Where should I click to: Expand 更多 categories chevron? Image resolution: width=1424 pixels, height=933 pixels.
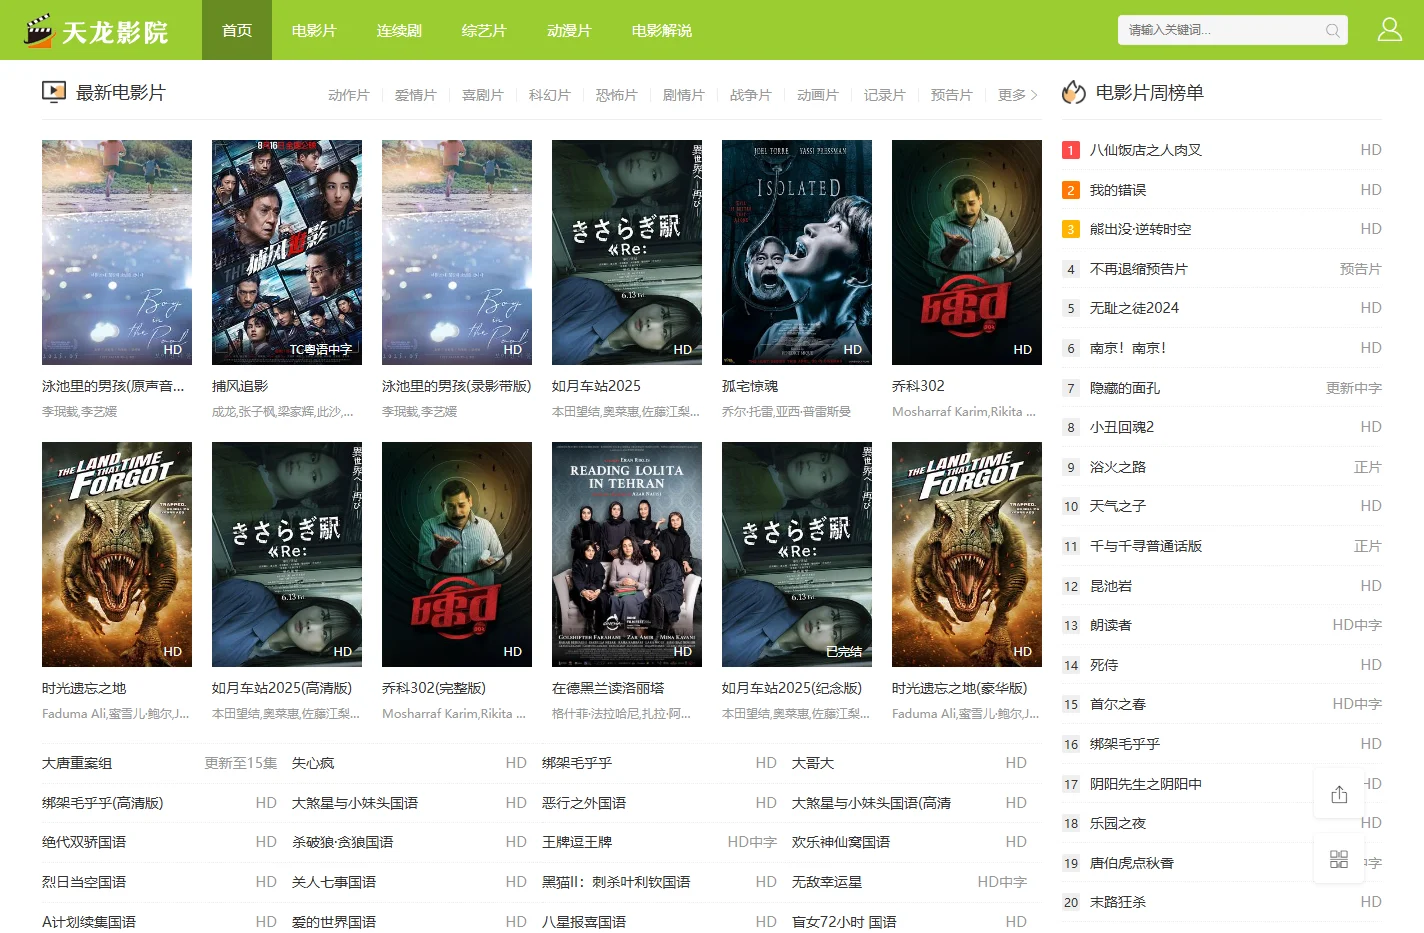[1018, 95]
